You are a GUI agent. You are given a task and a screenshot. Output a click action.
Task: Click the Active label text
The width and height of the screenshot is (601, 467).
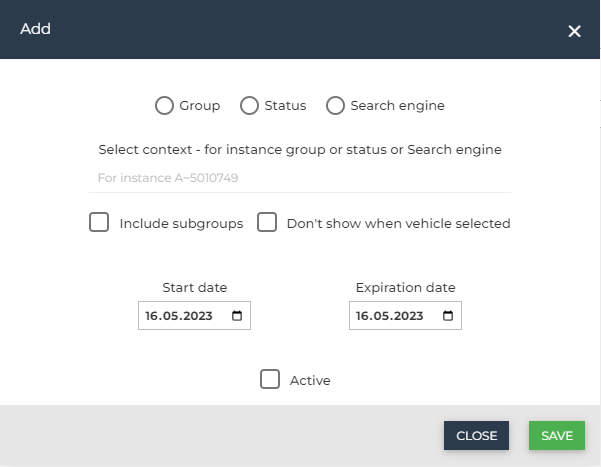[310, 380]
